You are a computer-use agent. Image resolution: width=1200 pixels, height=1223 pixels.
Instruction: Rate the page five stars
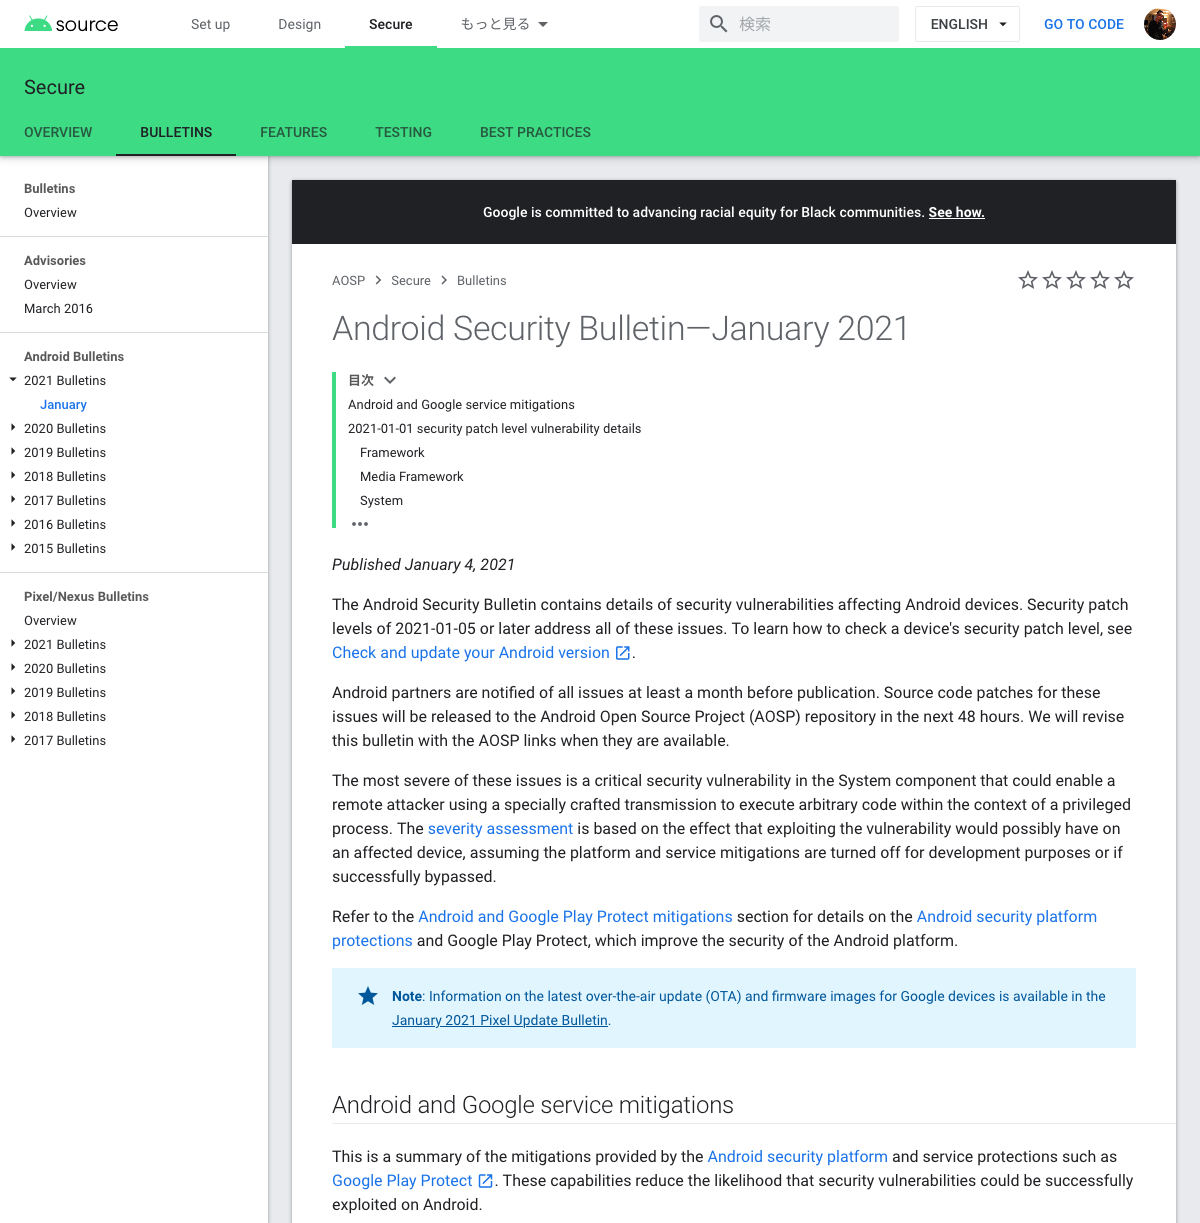click(1124, 280)
